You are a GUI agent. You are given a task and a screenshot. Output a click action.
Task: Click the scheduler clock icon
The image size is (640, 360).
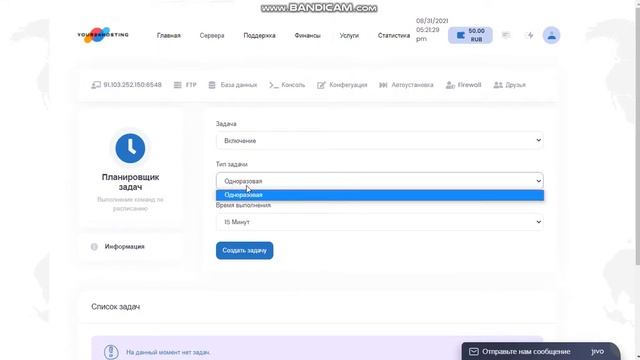(130, 148)
